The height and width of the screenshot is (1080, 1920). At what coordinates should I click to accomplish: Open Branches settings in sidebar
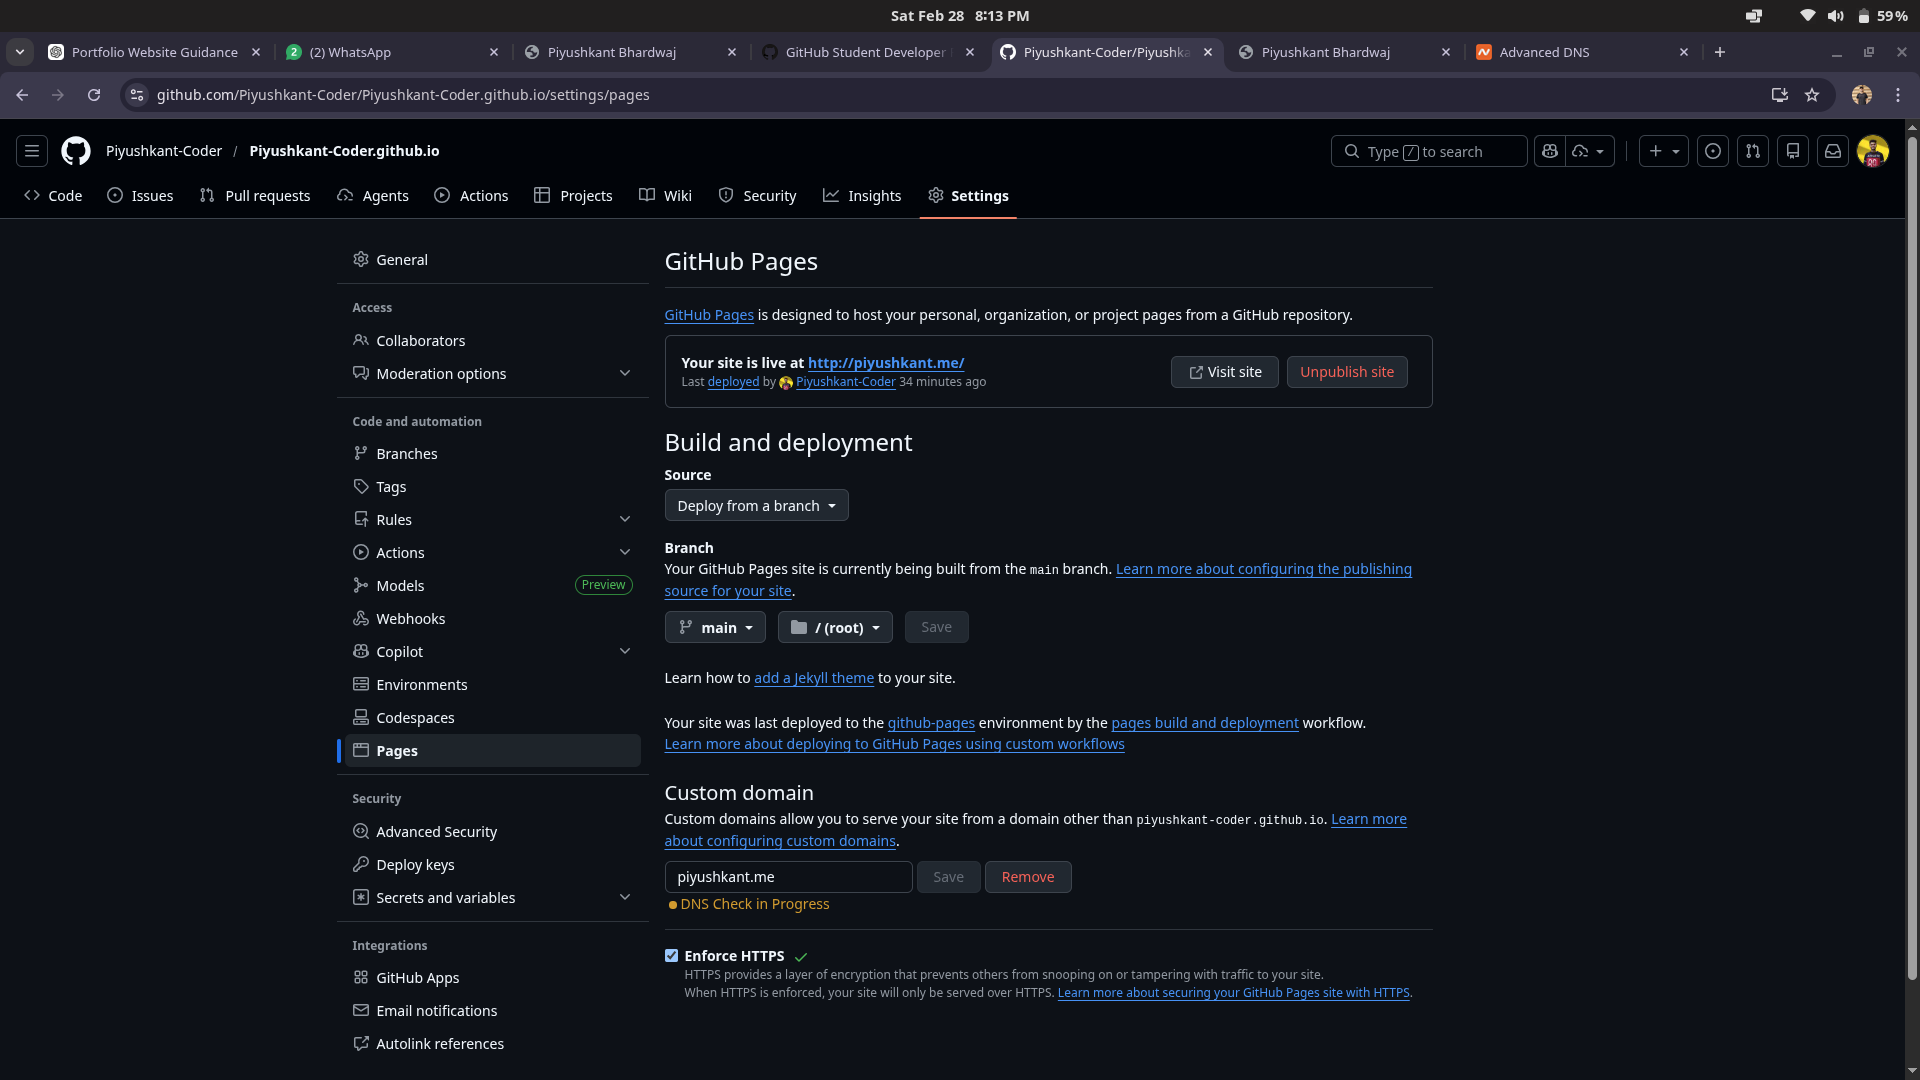(493, 454)
